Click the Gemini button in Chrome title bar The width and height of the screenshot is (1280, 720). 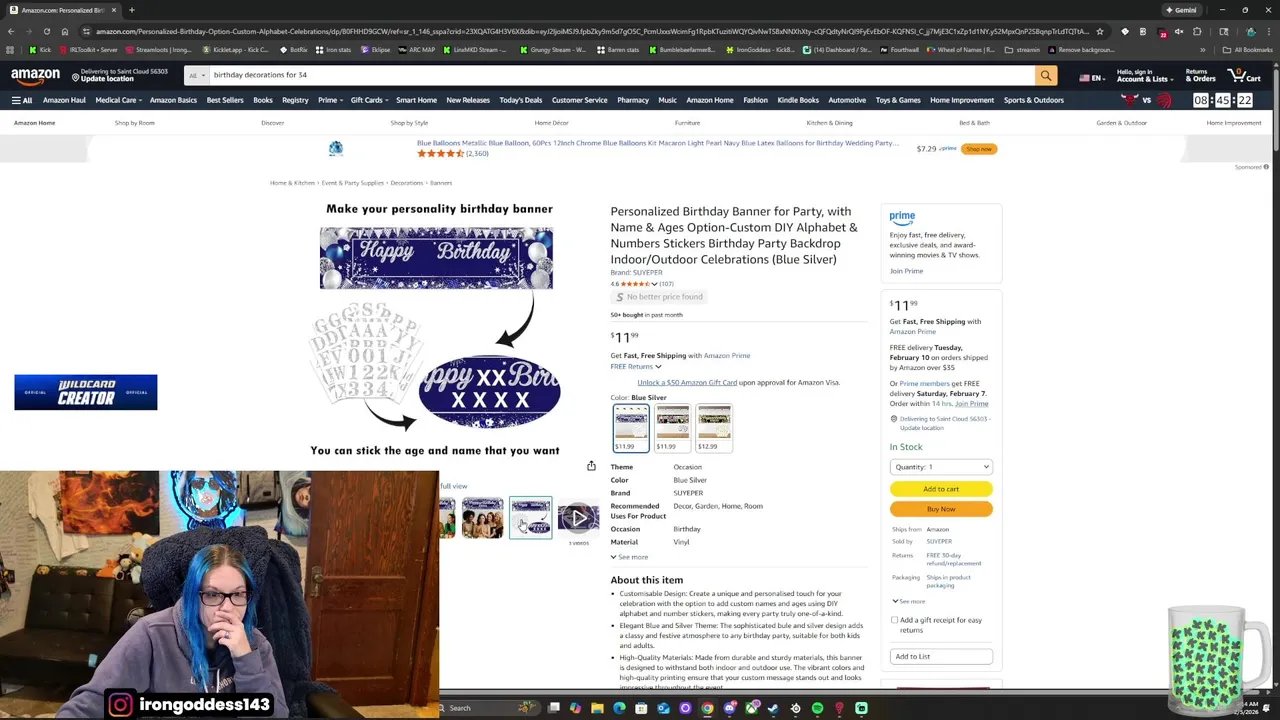tap(1181, 10)
